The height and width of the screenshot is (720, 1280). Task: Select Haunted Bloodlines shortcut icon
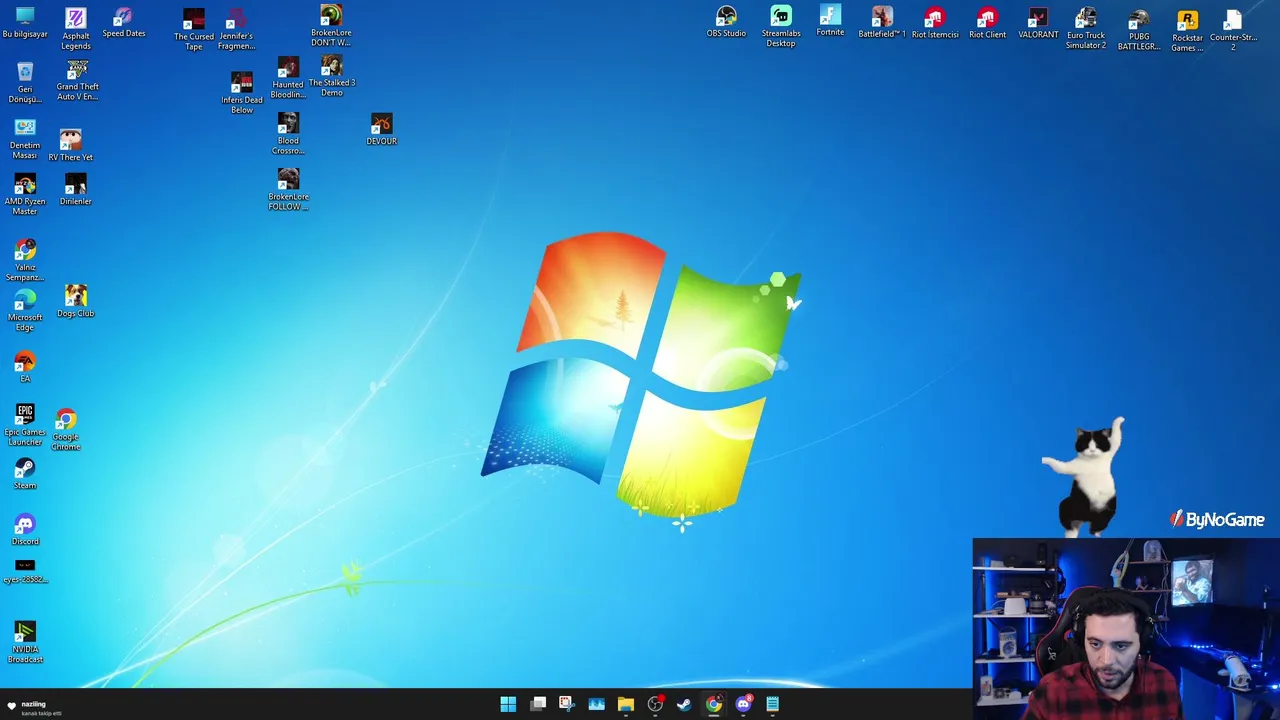(x=288, y=79)
